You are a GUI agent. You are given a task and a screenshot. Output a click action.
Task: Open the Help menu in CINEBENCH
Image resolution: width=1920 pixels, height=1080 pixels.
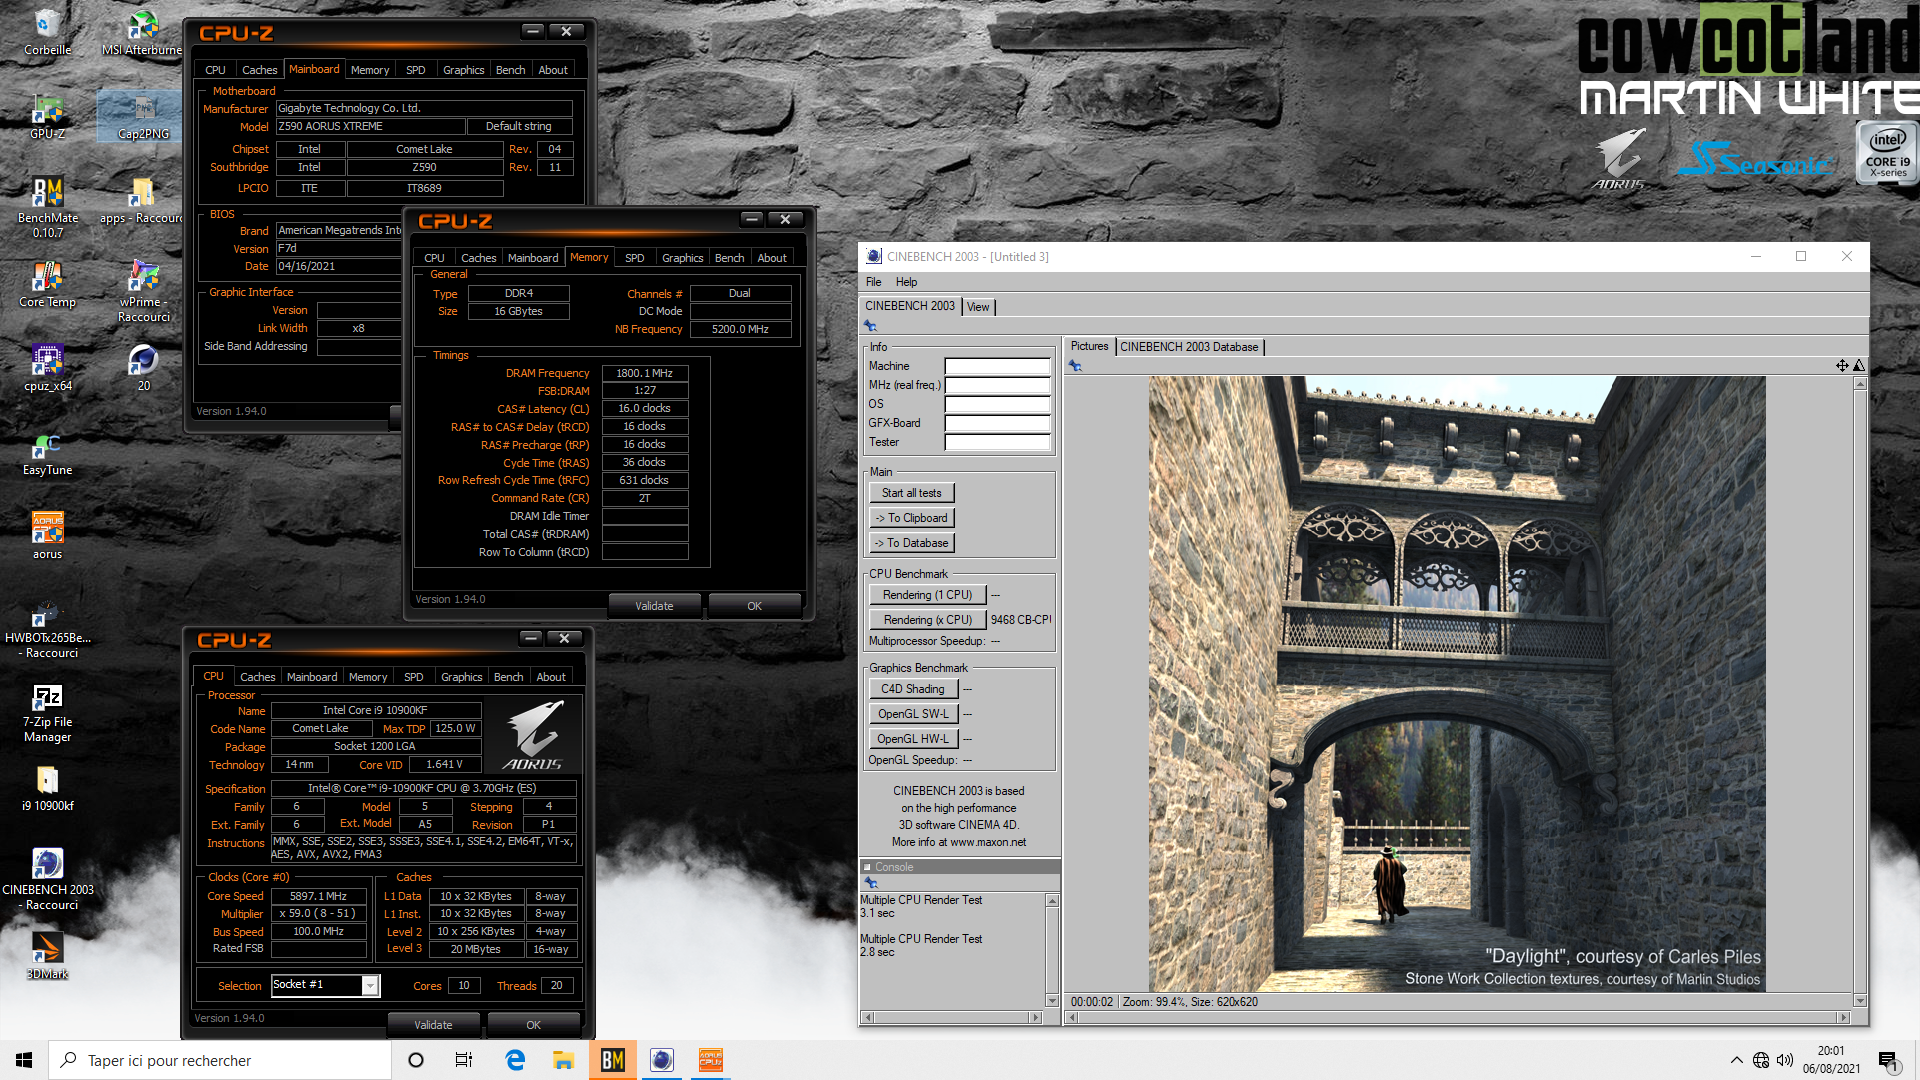tap(906, 282)
